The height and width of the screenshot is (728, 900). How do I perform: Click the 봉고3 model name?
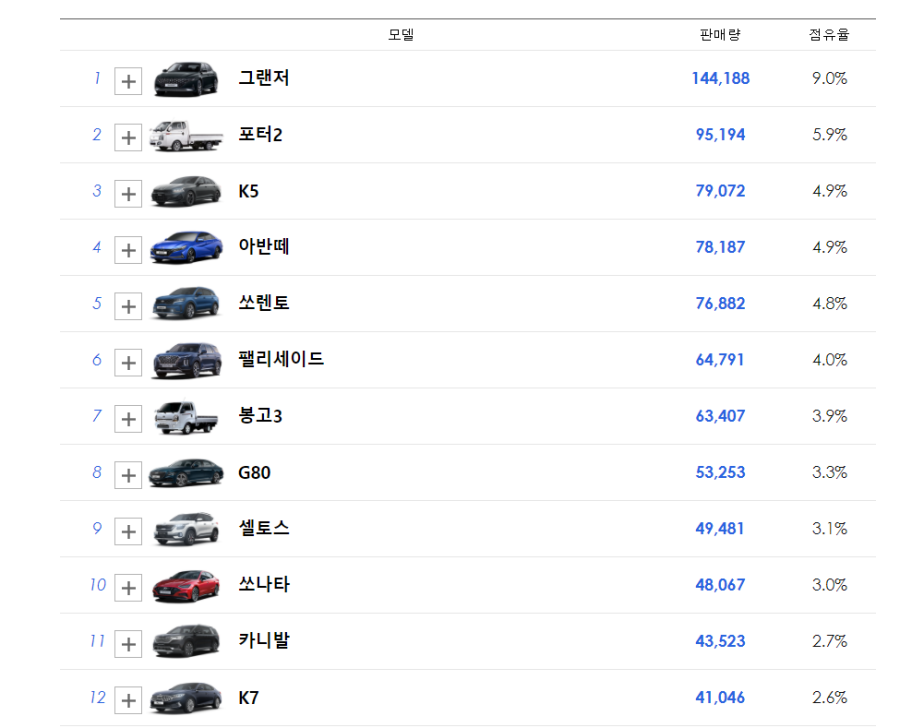click(260, 415)
